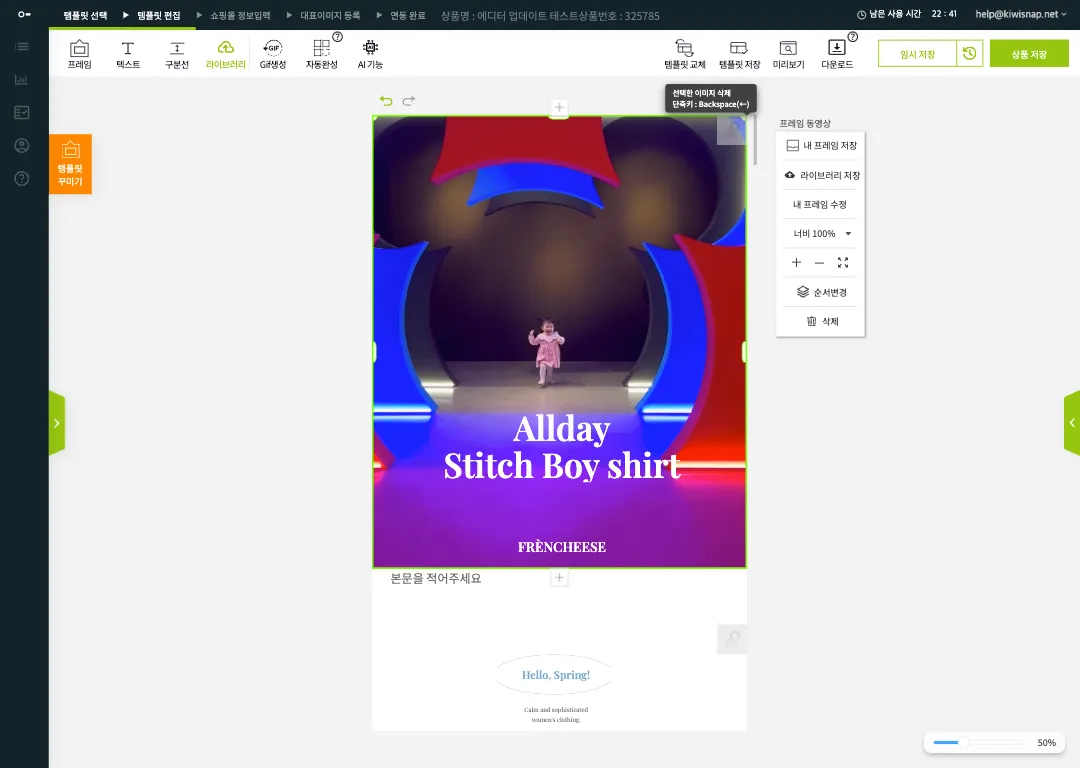Open the 라이브러리 library

[225, 54]
